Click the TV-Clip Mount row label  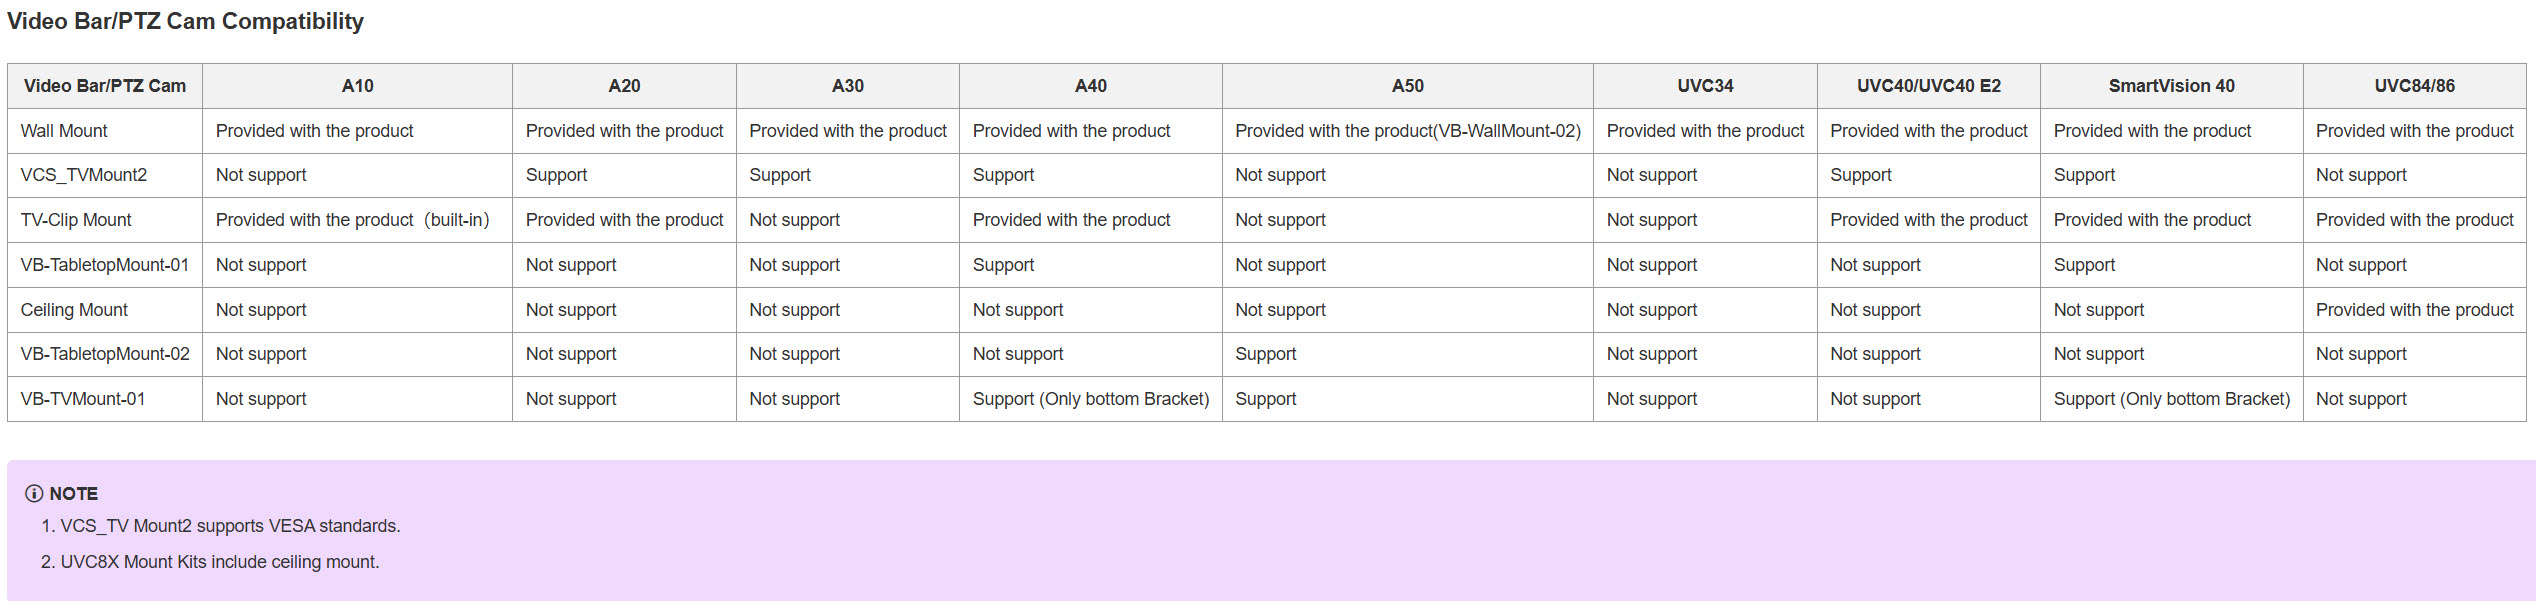click(76, 220)
